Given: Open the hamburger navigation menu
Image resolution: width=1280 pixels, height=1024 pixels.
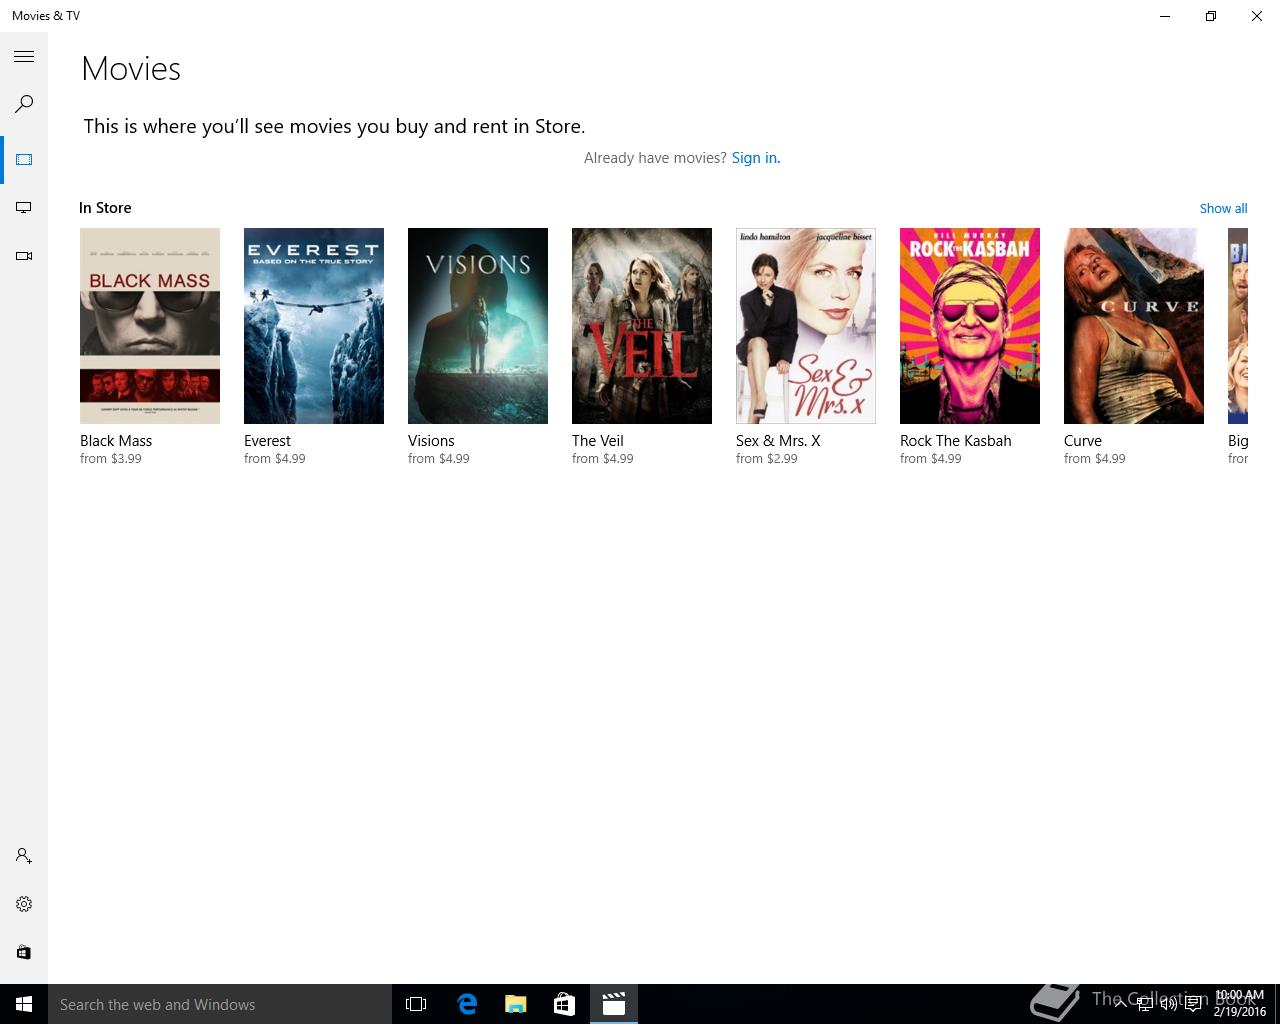Looking at the screenshot, I should click(24, 57).
